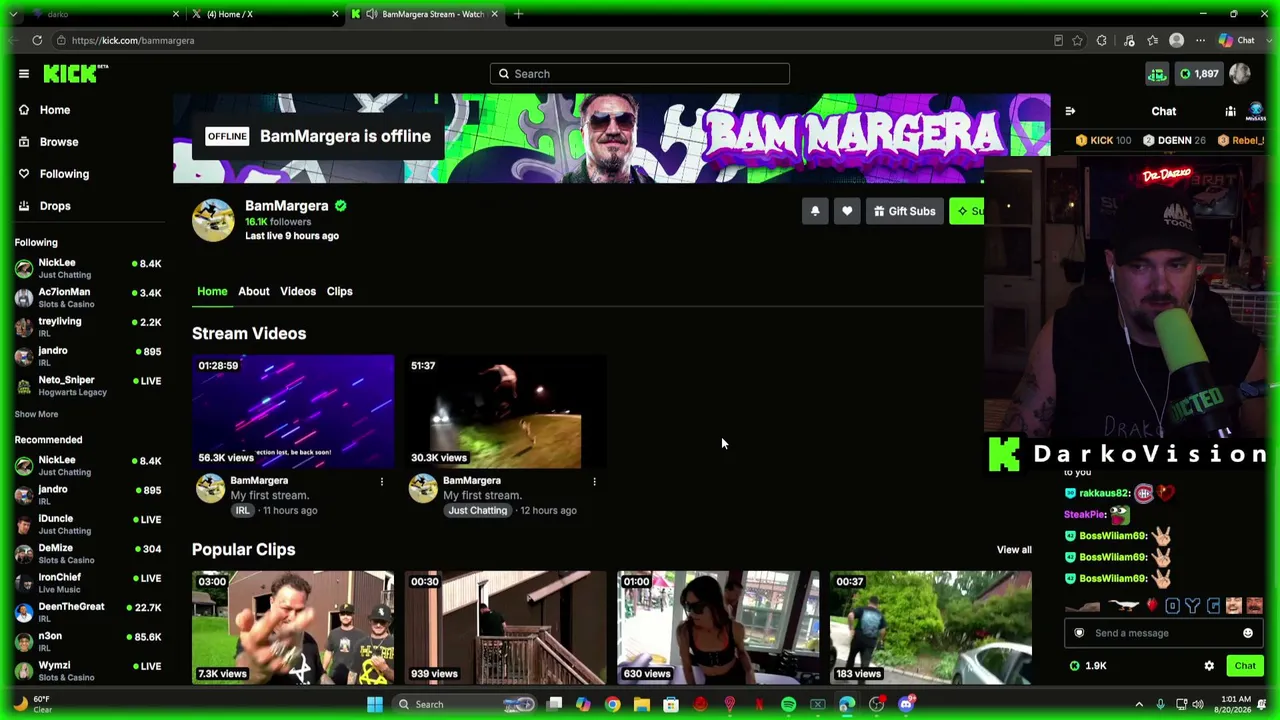
Task: Go to Home in the sidebar
Action: coord(55,110)
